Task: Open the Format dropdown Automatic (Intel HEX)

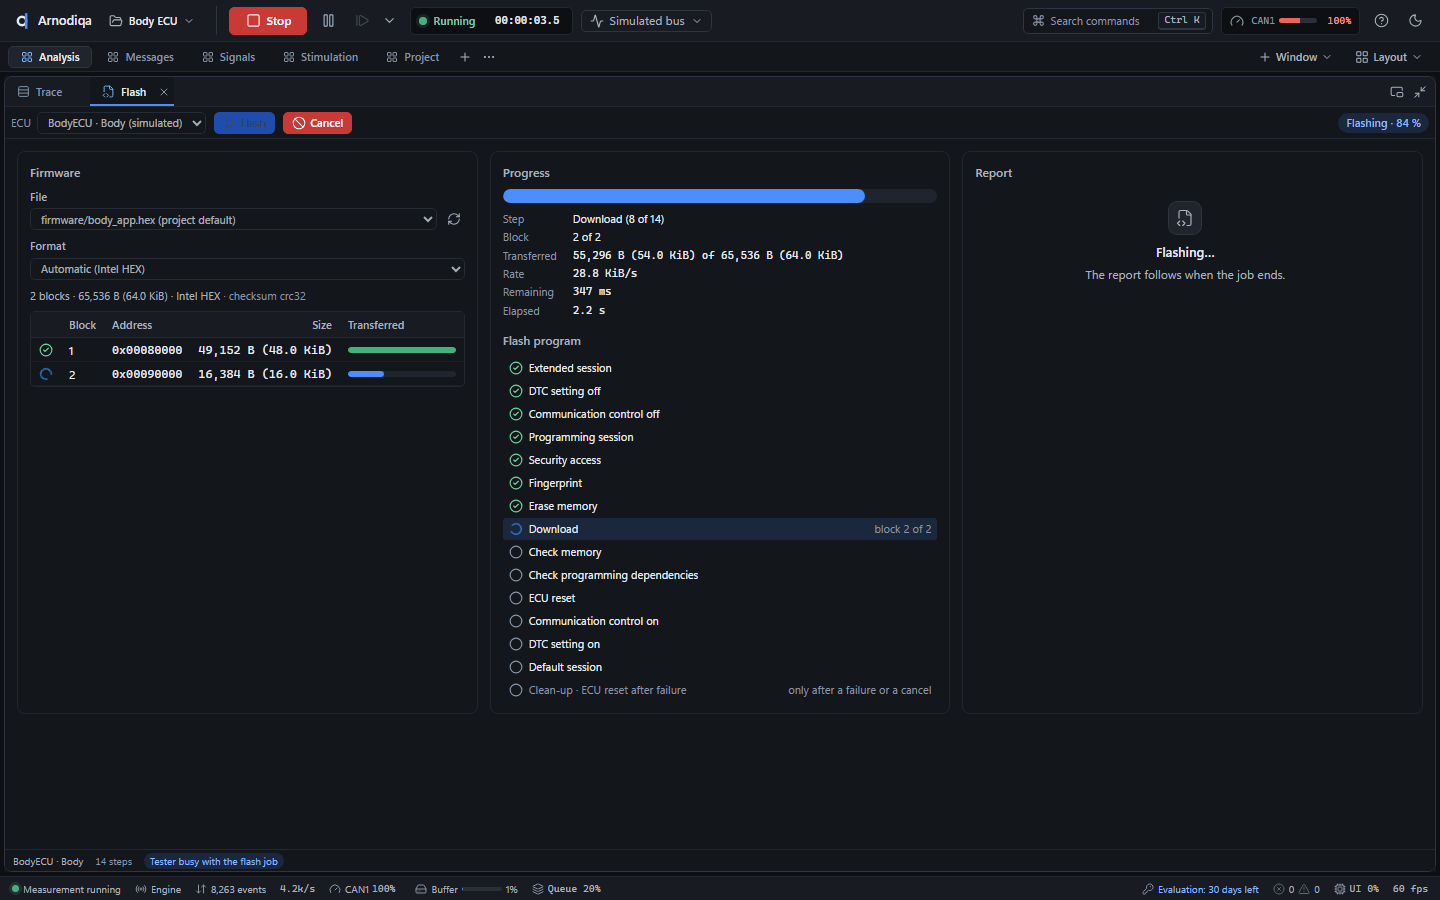Action: 247,269
